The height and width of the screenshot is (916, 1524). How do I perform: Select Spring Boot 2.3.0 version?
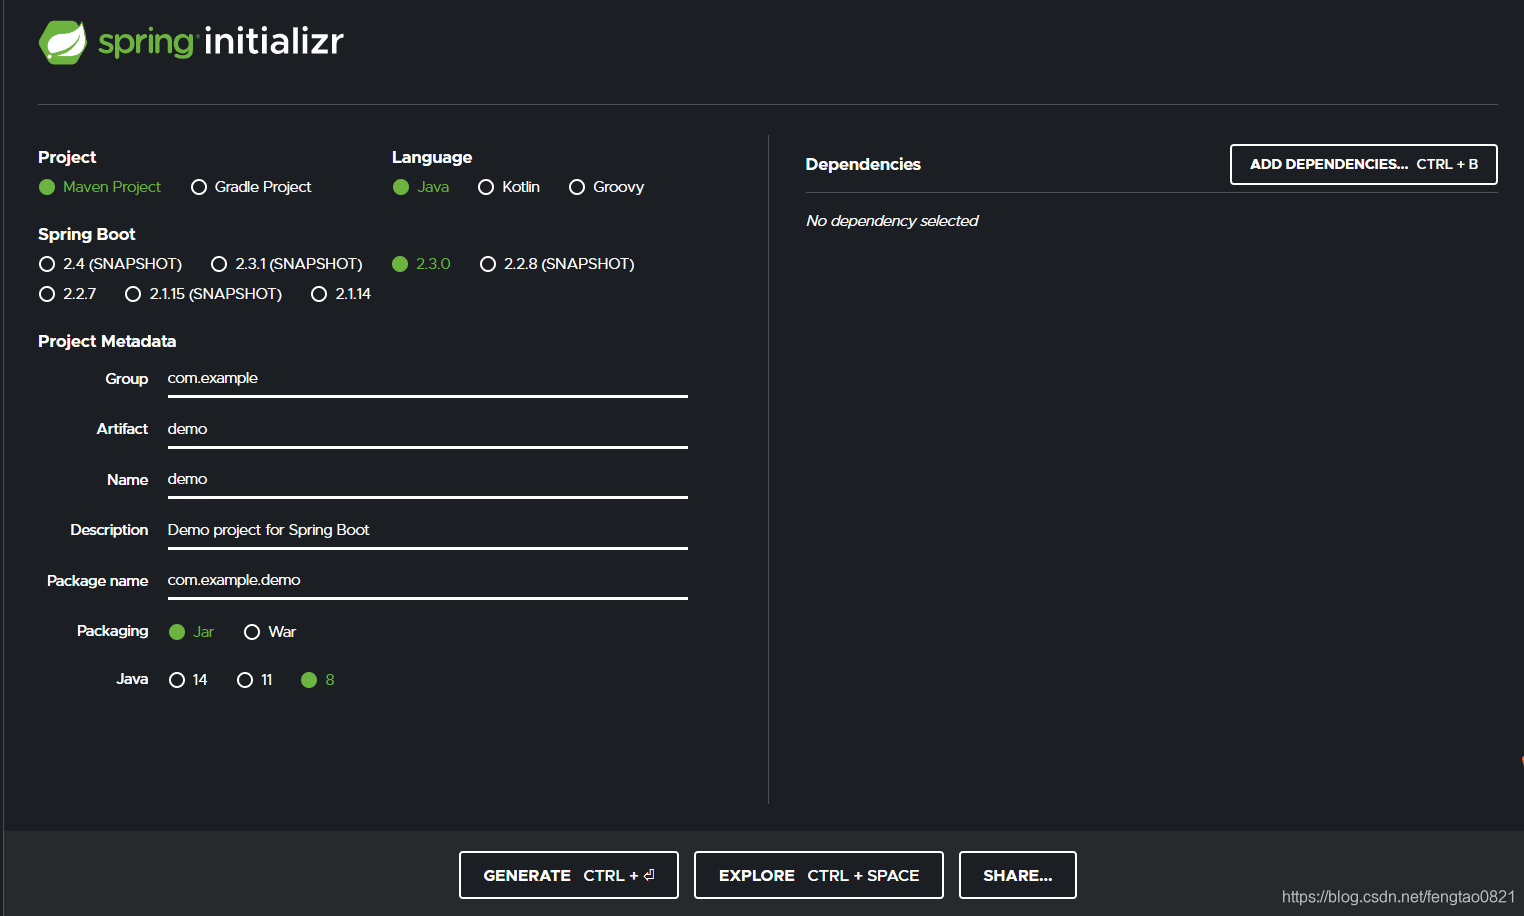point(421,264)
